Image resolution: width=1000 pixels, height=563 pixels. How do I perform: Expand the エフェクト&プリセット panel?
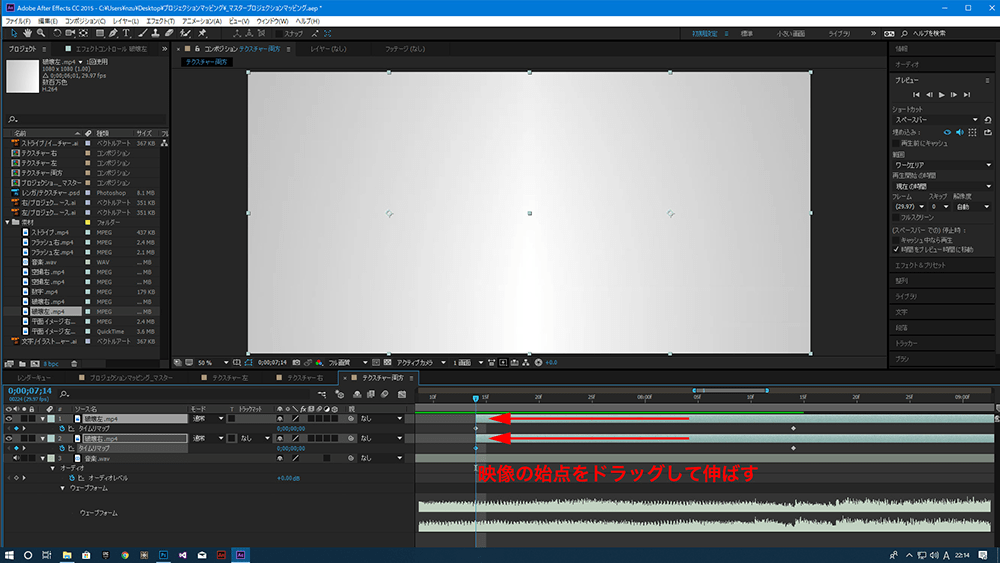point(922,265)
